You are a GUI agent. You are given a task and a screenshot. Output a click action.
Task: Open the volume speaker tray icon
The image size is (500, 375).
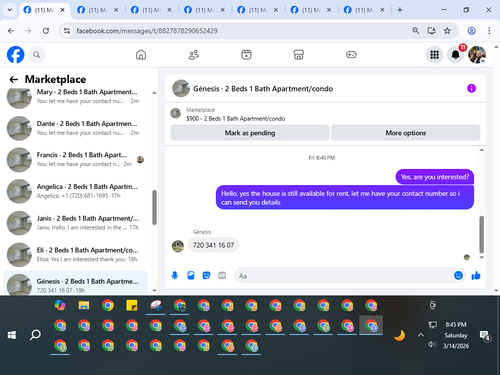pyautogui.click(x=432, y=344)
